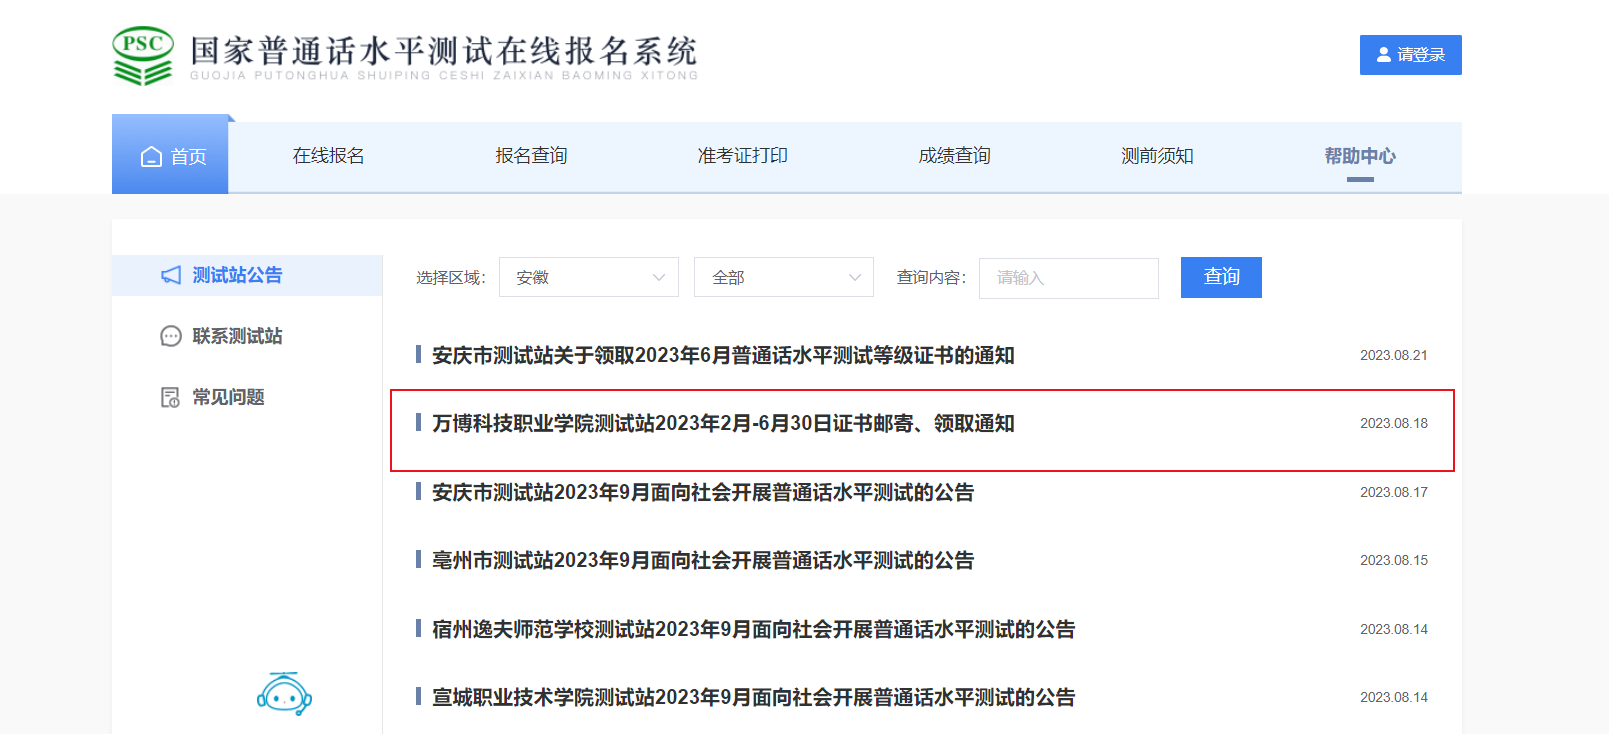The image size is (1609, 734).
Task: Click the date 2023.08.18
Action: coord(1394,423)
